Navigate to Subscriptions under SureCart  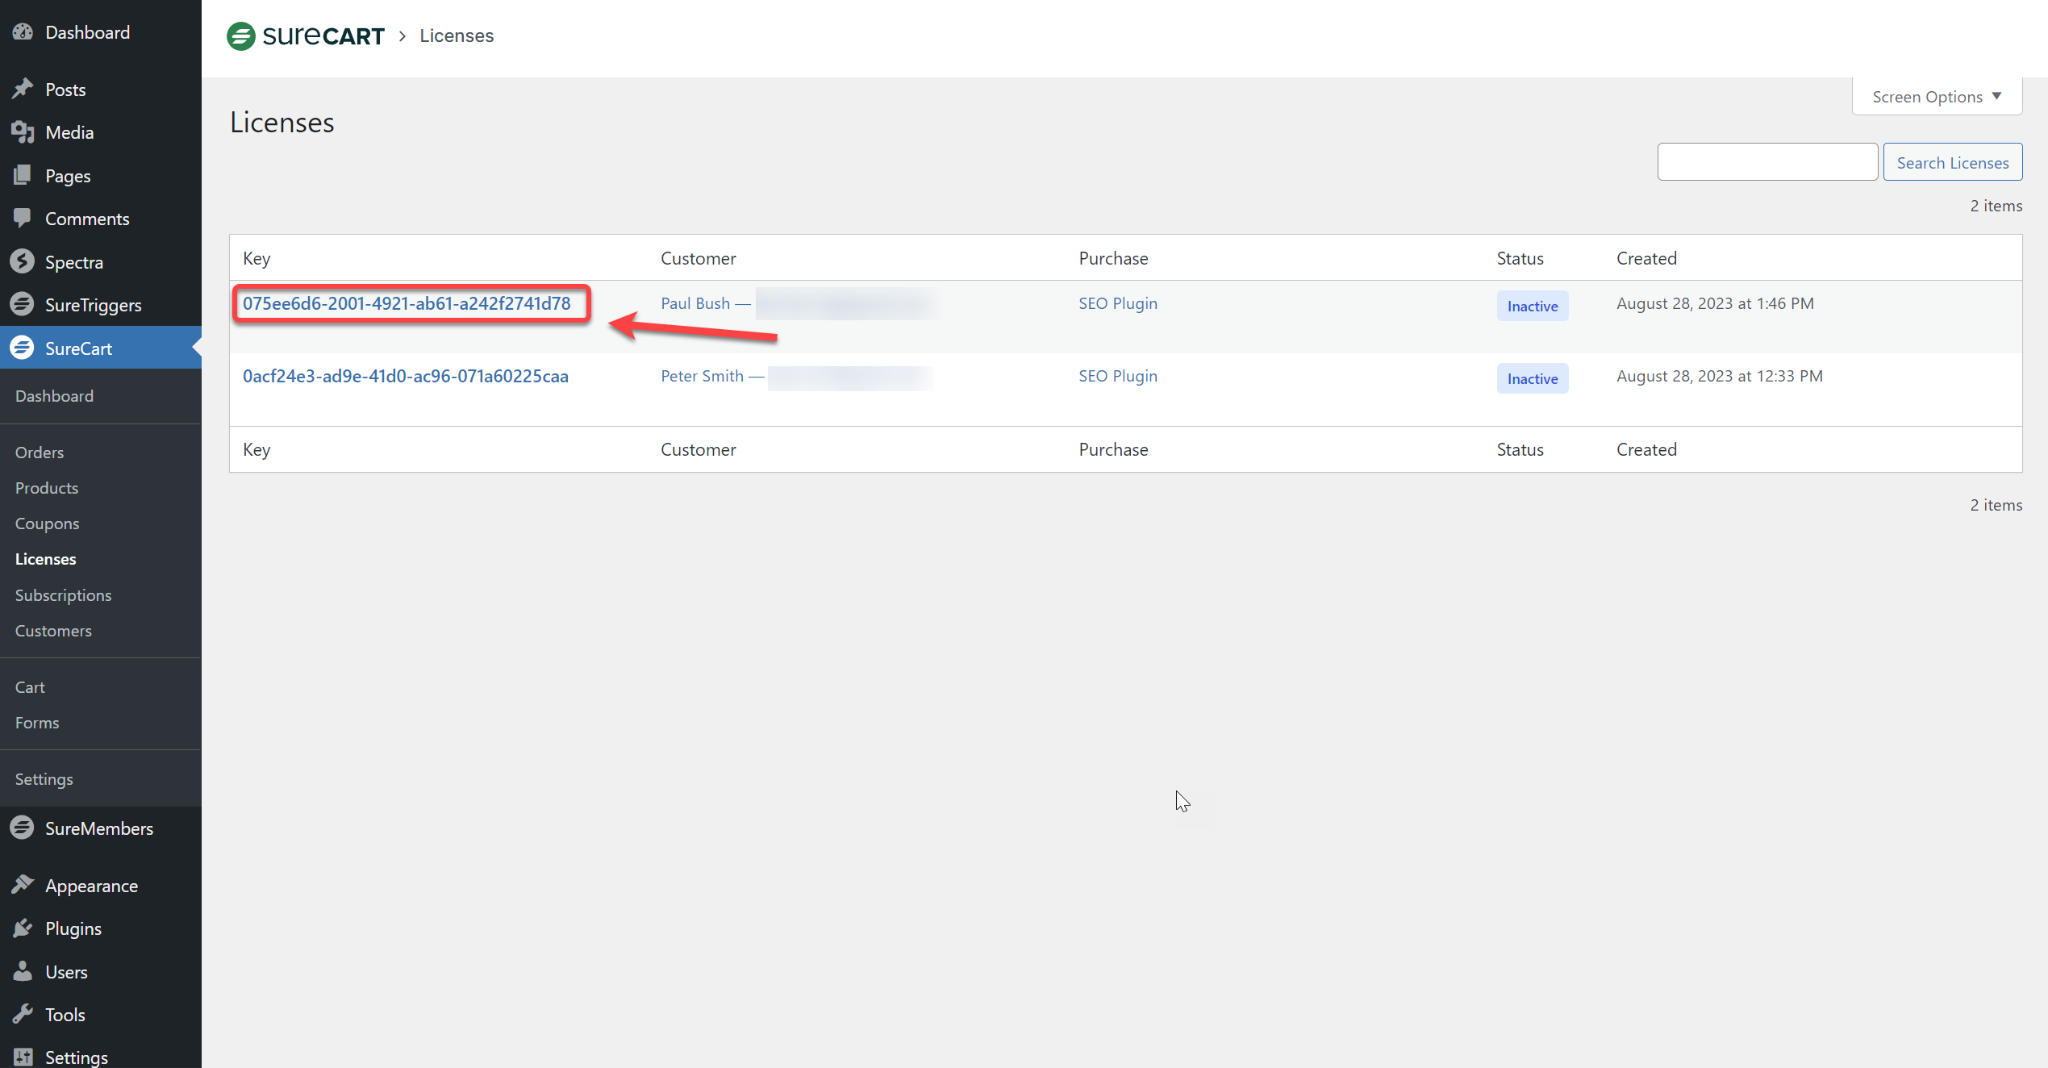coord(62,595)
